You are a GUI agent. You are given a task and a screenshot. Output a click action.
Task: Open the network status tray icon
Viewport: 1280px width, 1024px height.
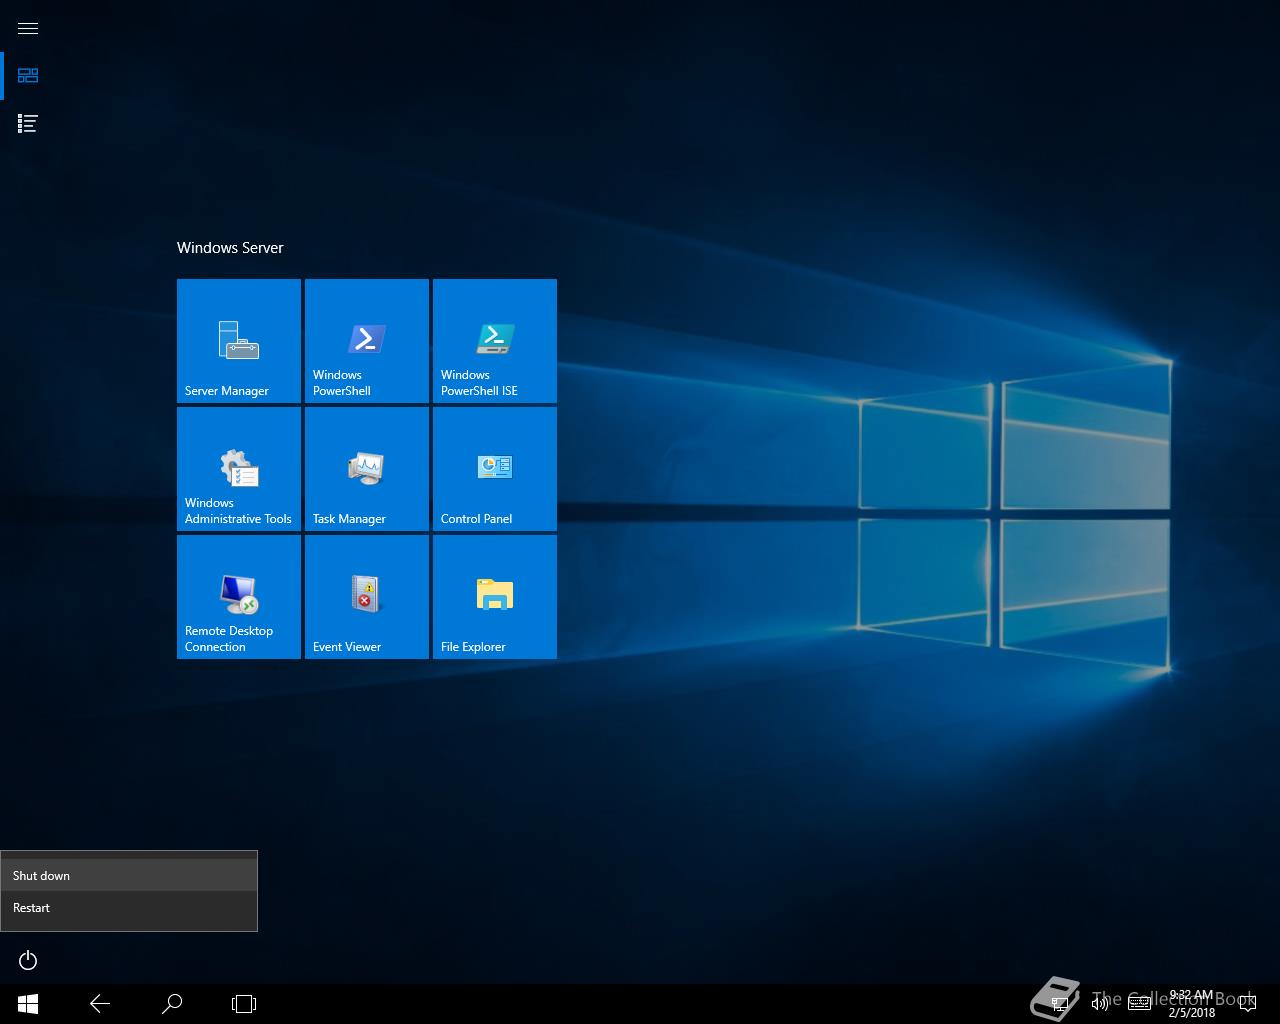coord(1059,1004)
